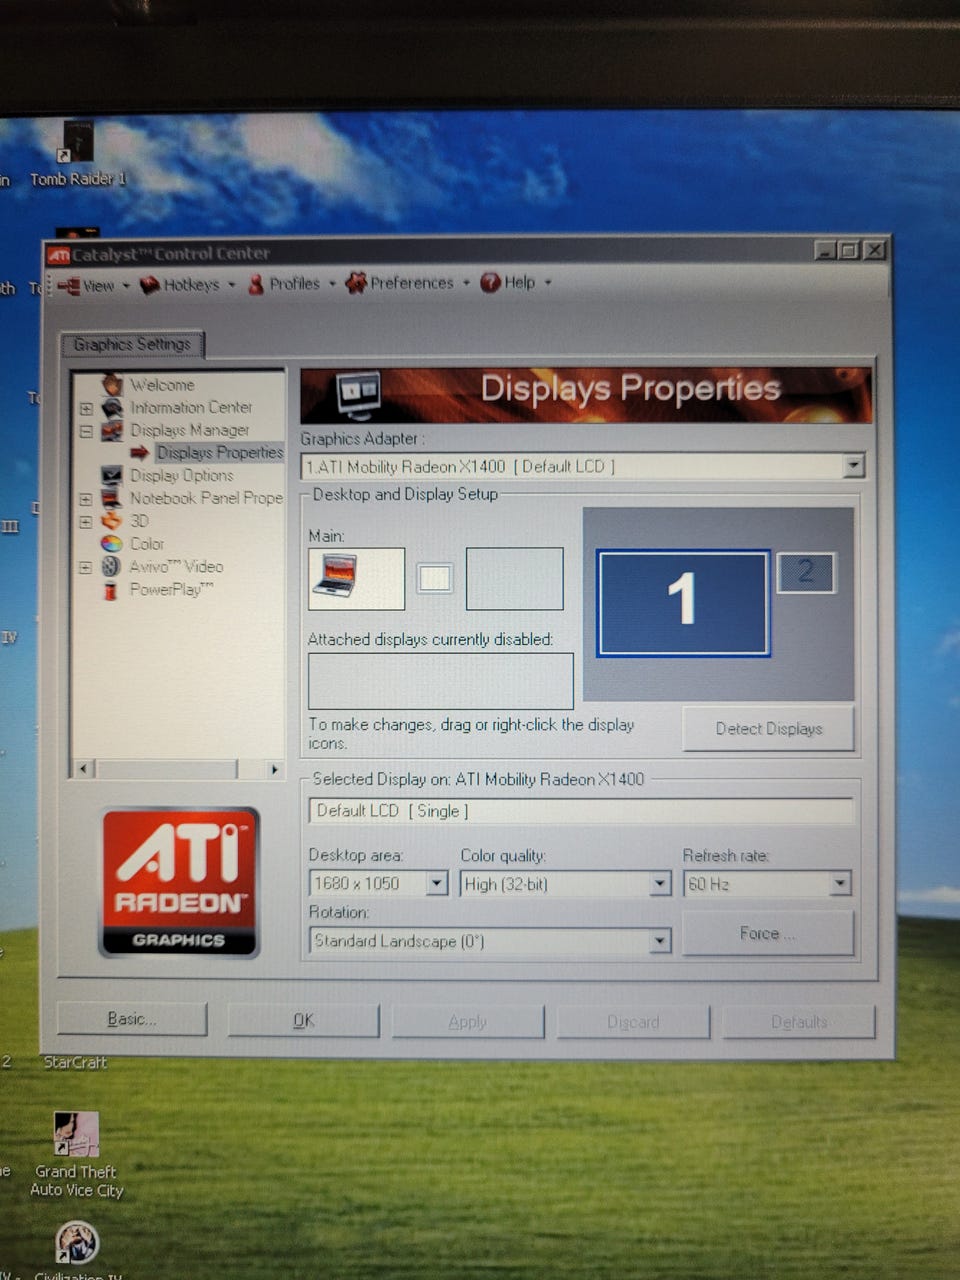Click the Avivo Video icon

pos(112,566)
